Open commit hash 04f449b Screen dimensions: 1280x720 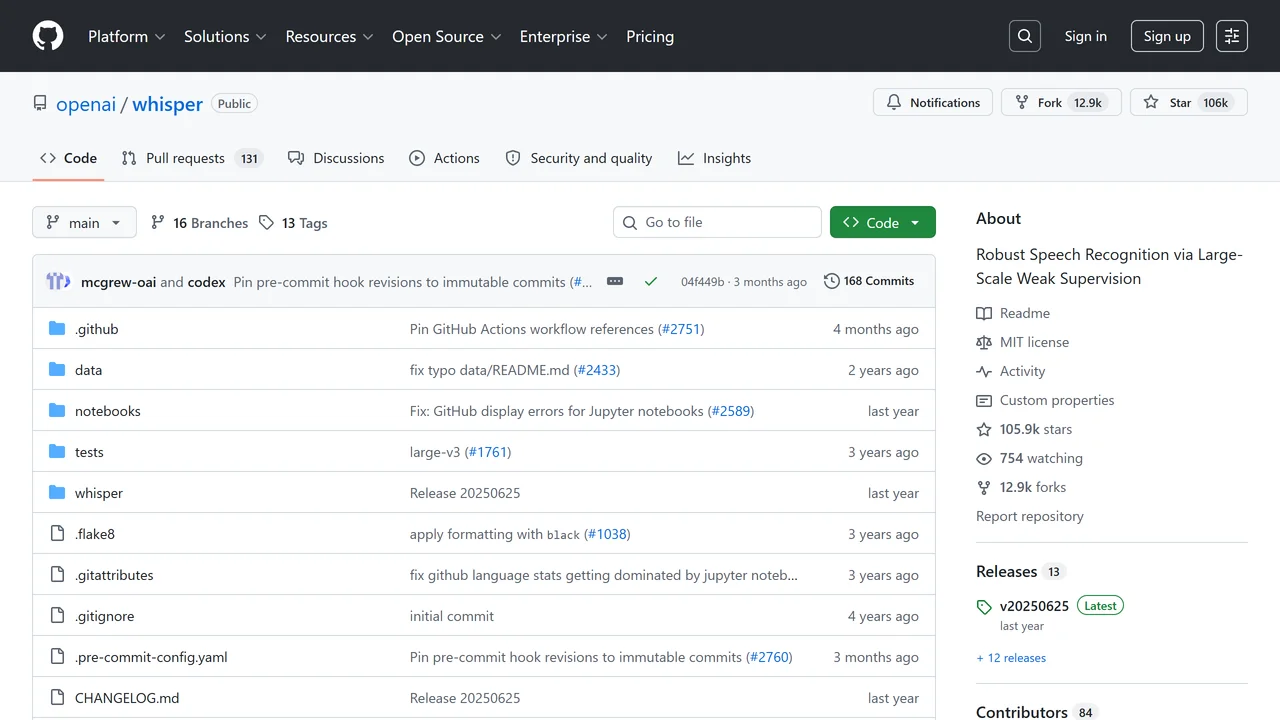[702, 282]
